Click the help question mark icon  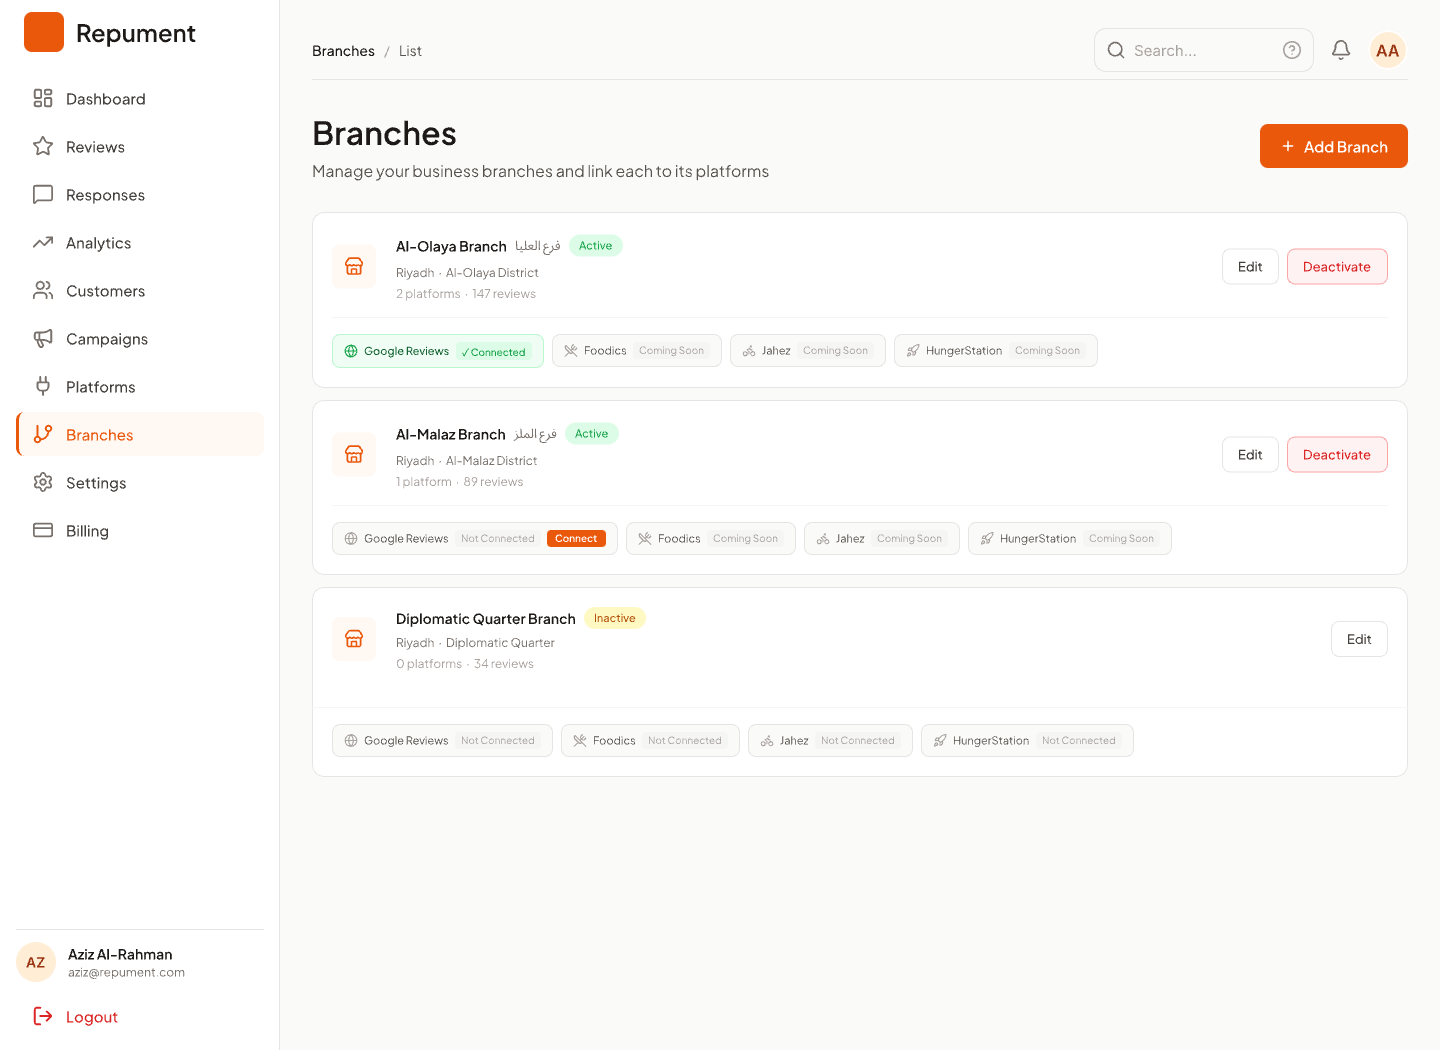pyautogui.click(x=1292, y=50)
